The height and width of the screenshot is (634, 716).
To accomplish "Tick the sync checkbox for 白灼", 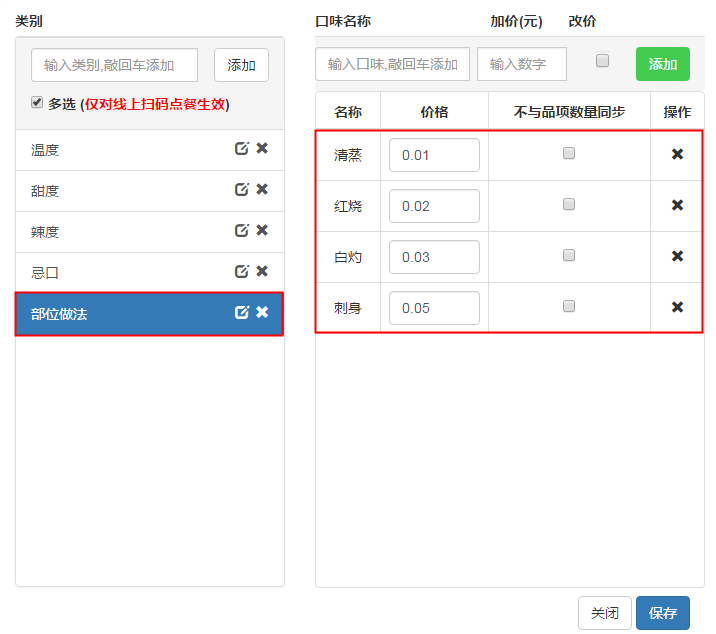I will tap(569, 256).
